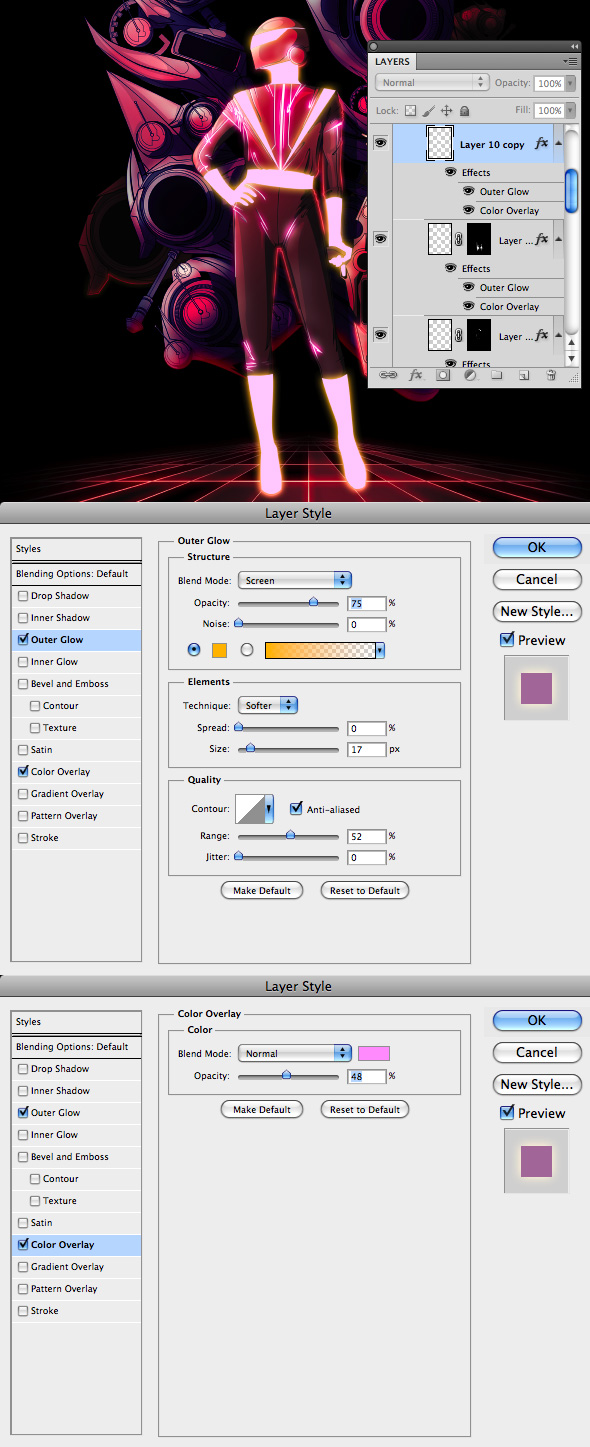
Task: Click the pink Color Overlay color swatch
Action: [x=374, y=1053]
